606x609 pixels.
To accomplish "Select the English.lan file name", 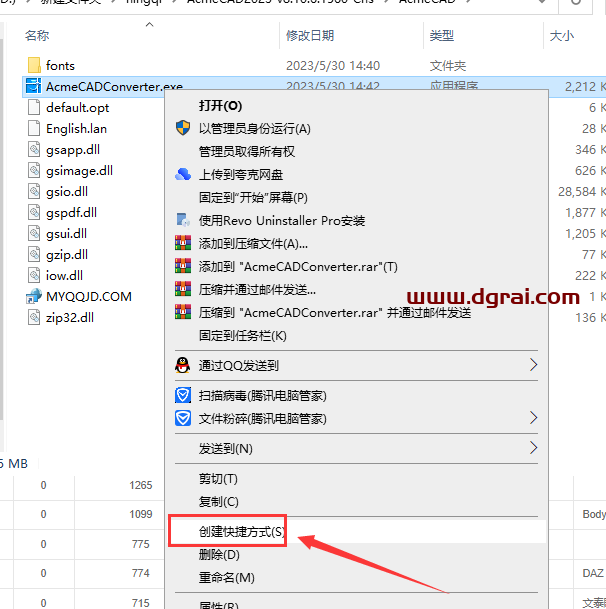I will click(76, 129).
